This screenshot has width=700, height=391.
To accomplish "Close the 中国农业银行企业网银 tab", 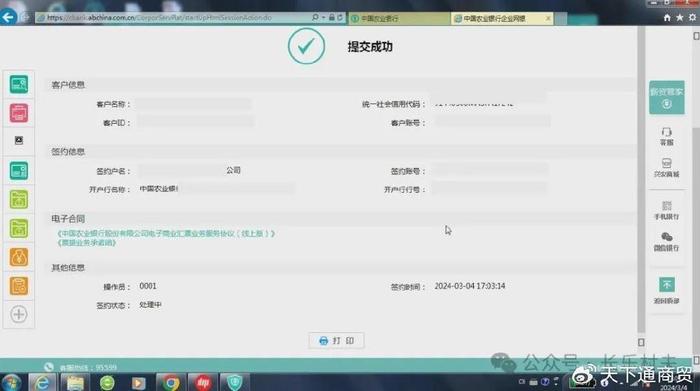I will point(548,18).
